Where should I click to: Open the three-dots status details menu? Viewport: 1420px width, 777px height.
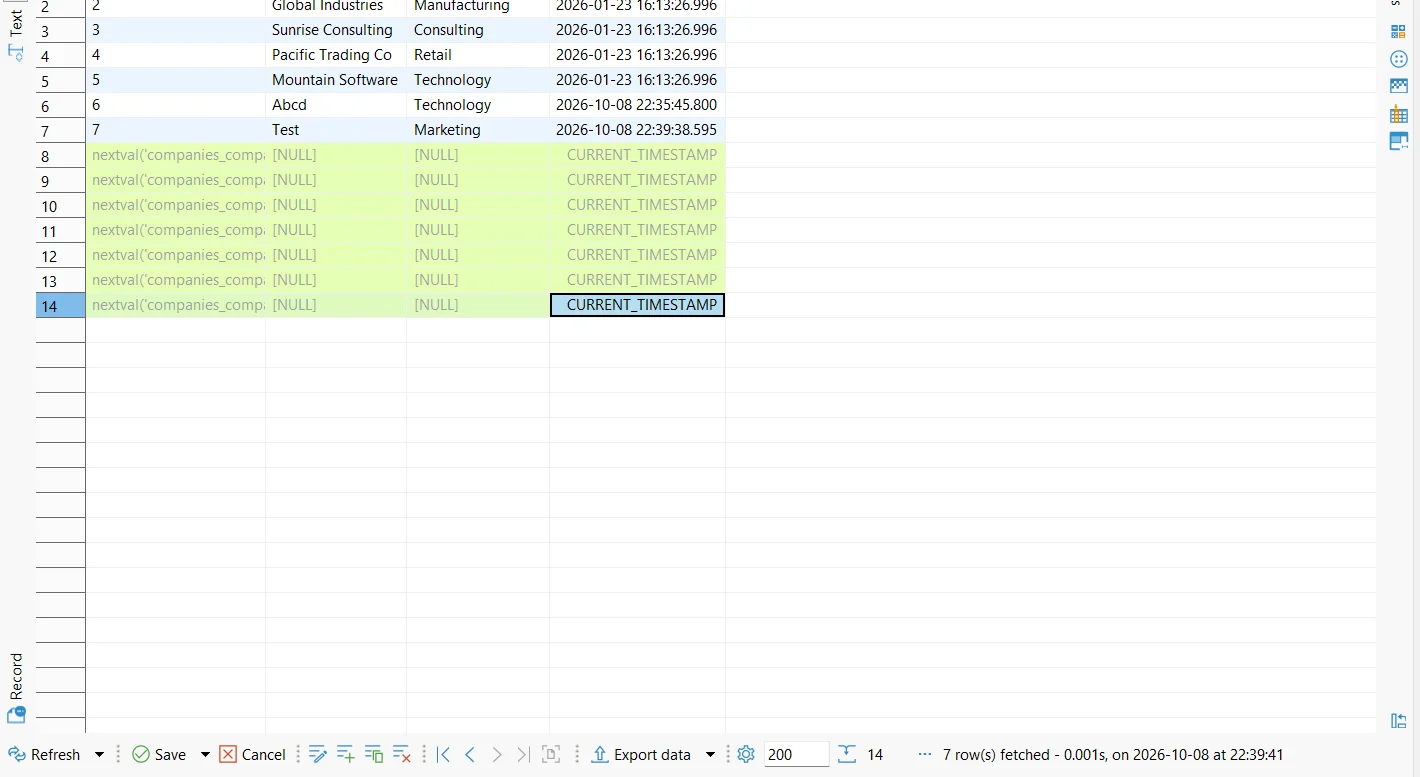click(x=924, y=755)
